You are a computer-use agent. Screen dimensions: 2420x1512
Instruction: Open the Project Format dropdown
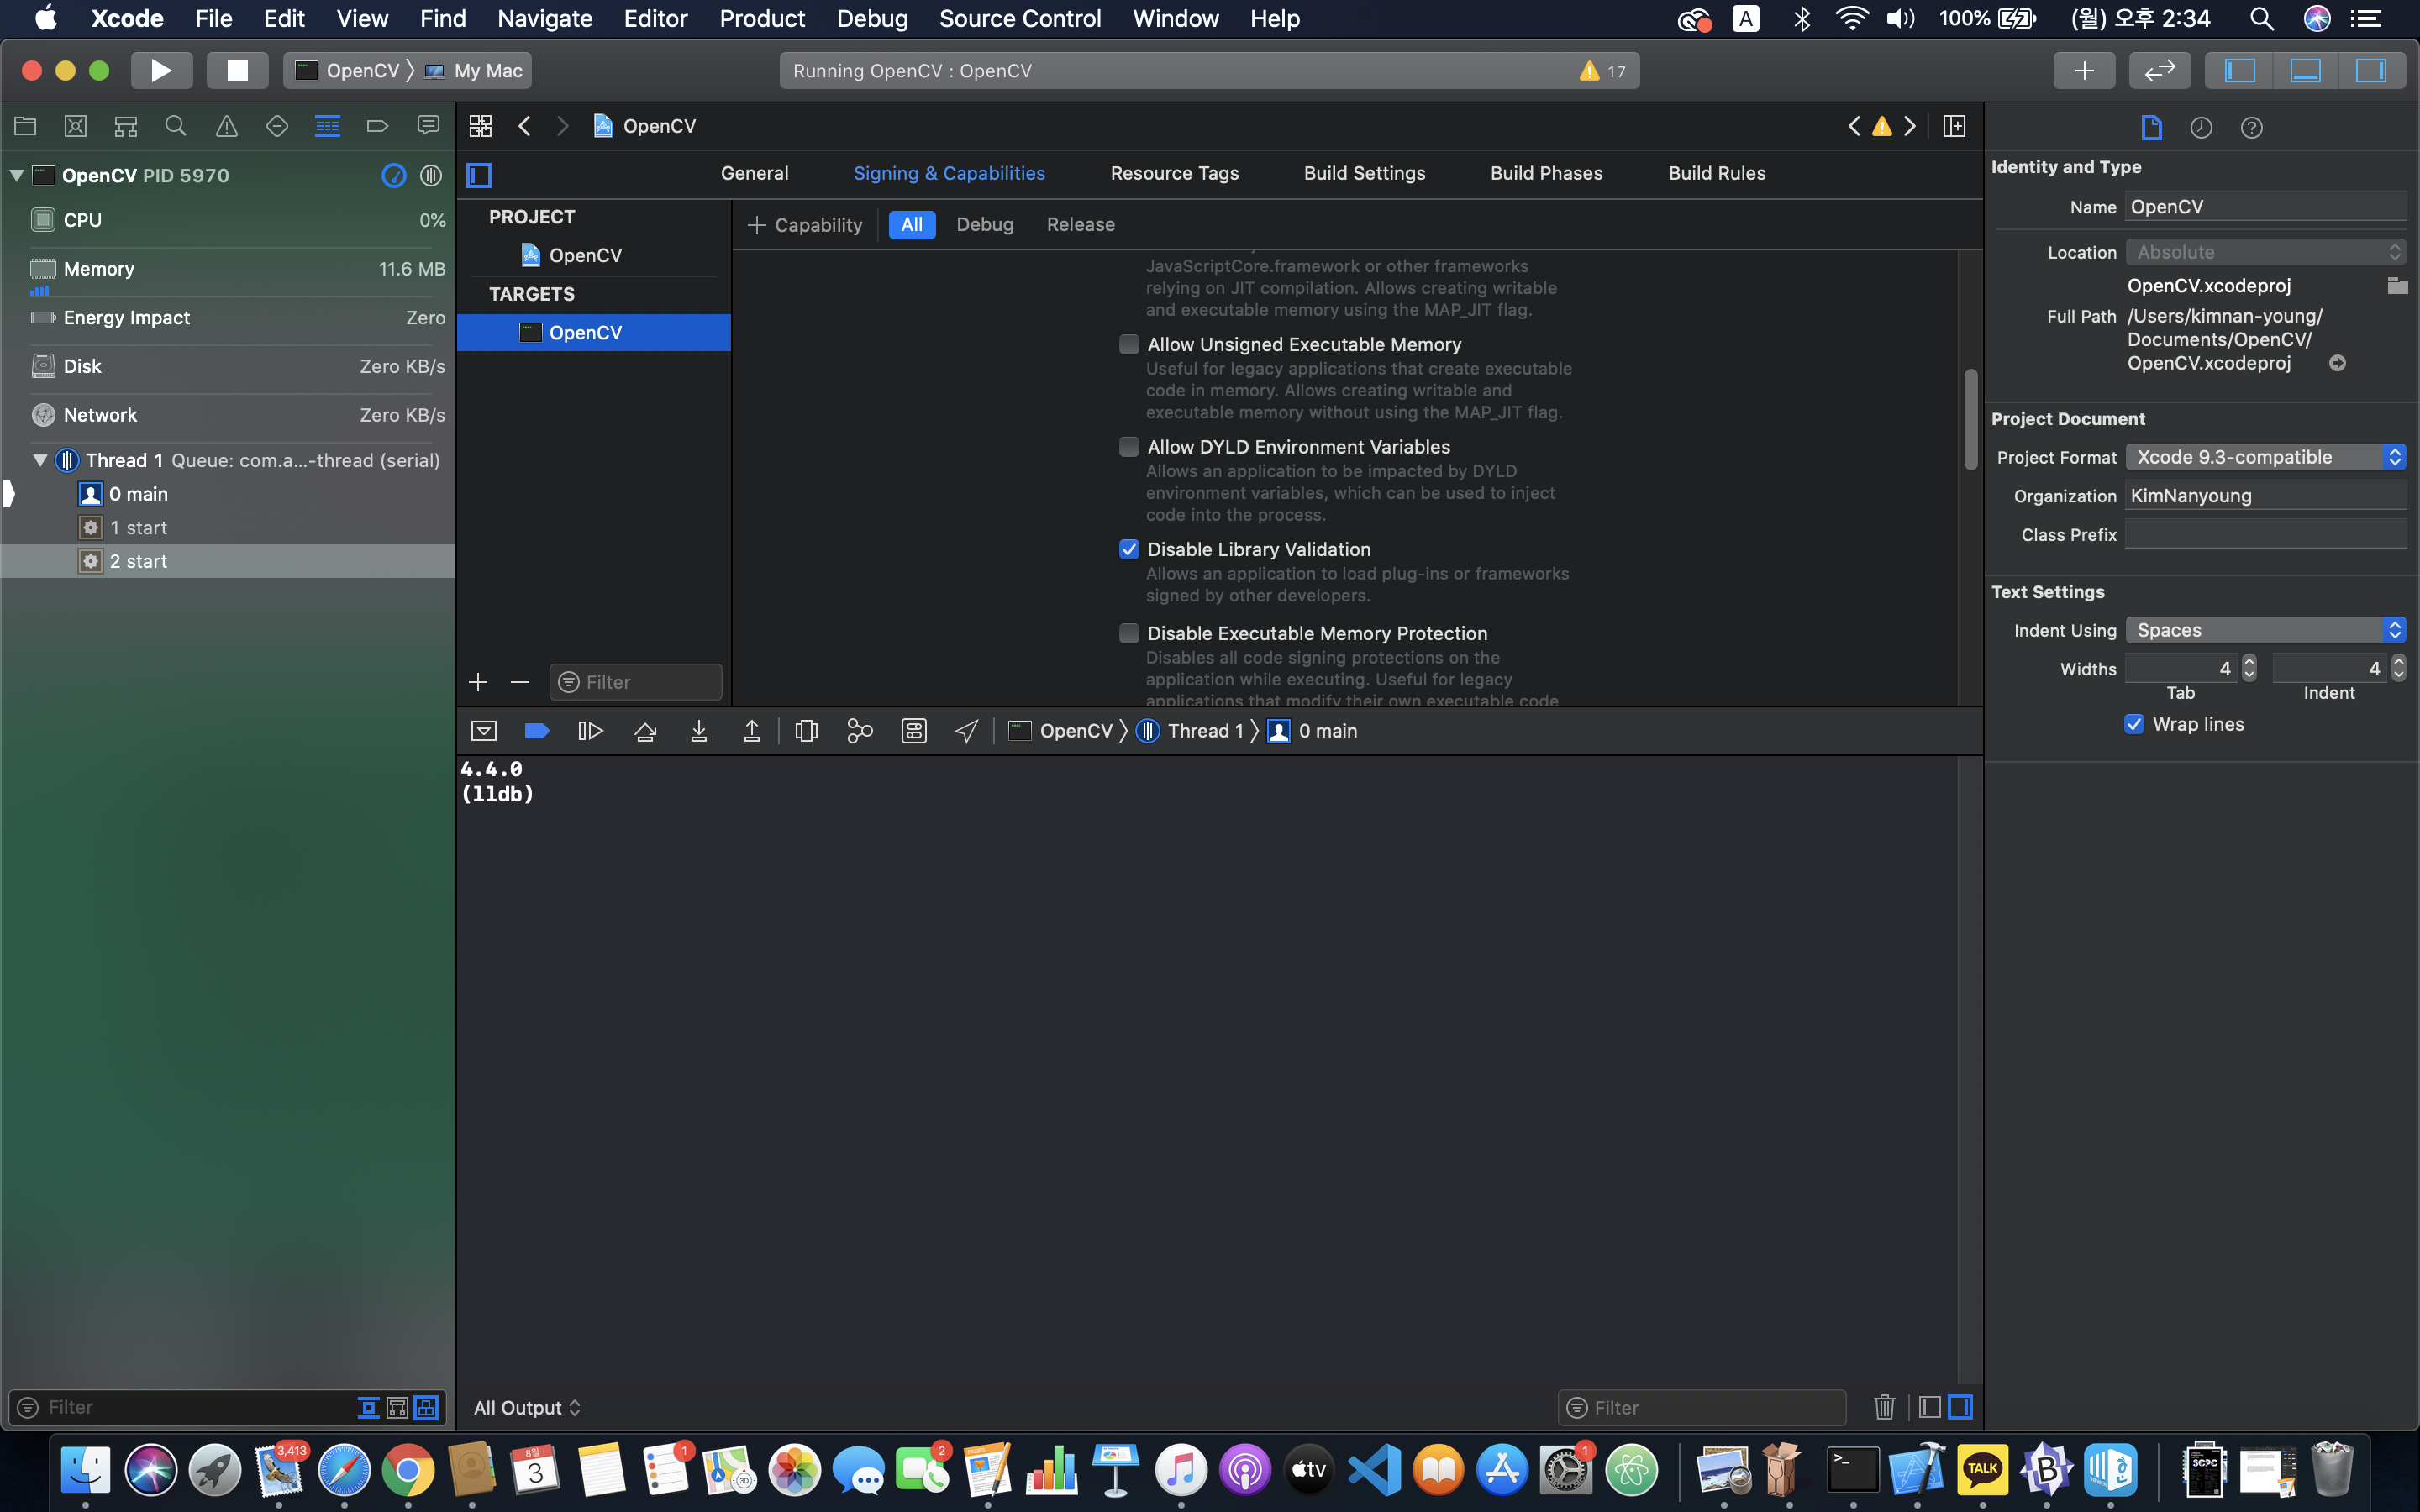coord(2265,457)
